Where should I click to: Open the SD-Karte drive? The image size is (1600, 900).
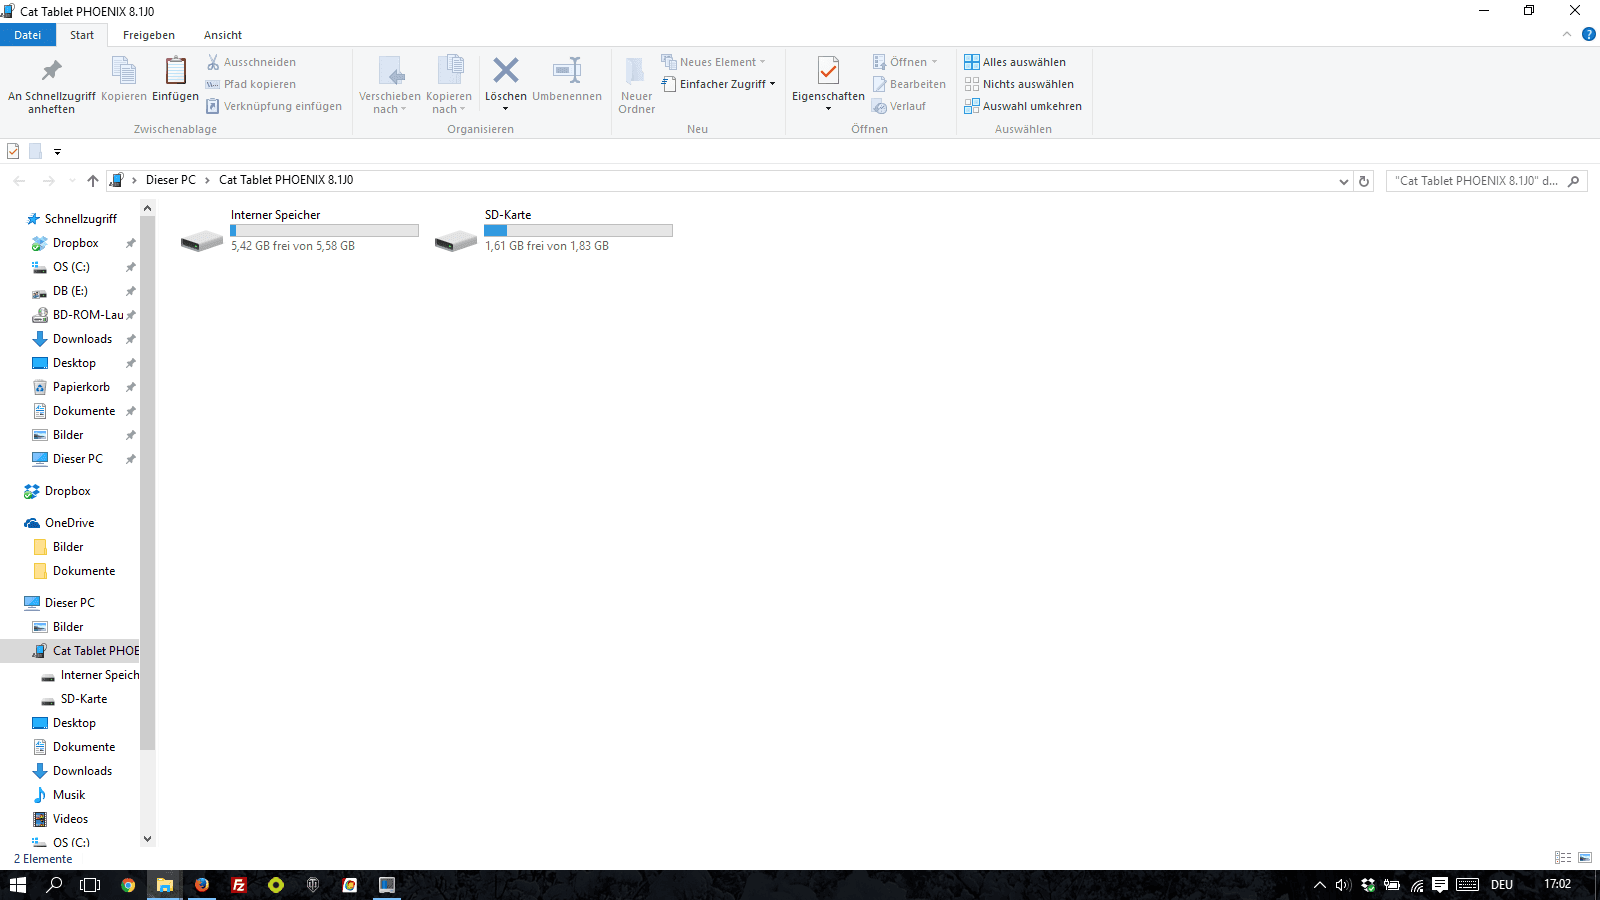(x=456, y=241)
